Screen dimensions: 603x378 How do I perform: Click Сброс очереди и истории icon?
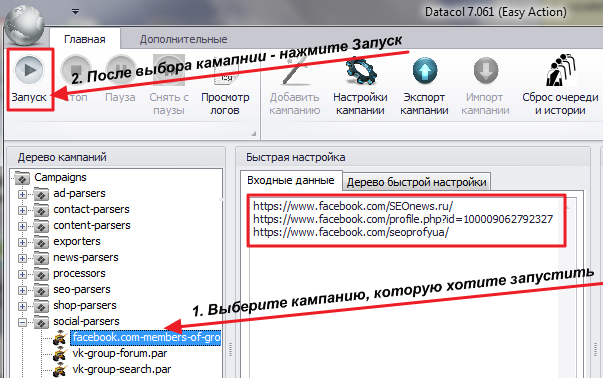(x=561, y=70)
